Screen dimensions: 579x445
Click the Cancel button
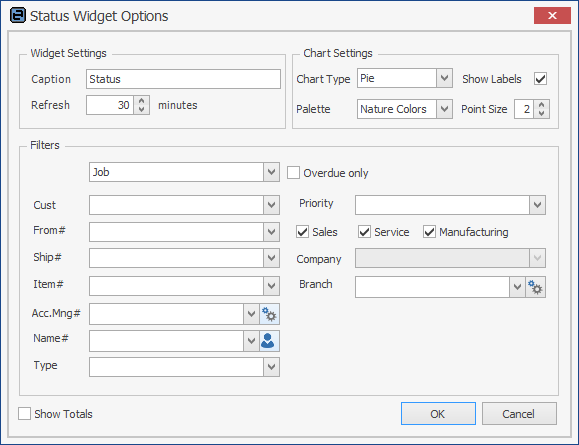point(519,414)
